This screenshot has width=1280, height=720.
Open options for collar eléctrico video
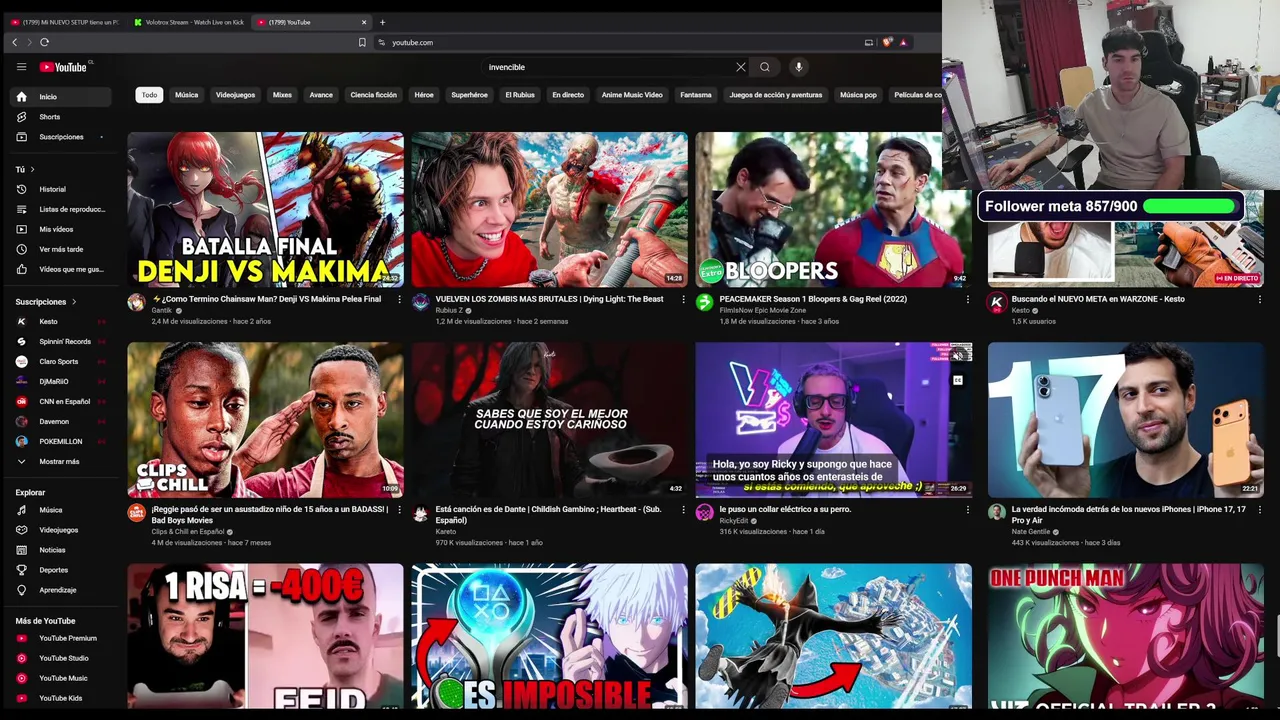coord(967,510)
